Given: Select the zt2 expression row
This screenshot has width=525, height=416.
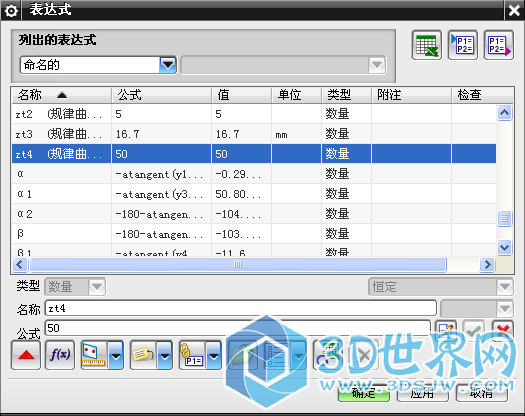Looking at the screenshot, I should point(254,114).
